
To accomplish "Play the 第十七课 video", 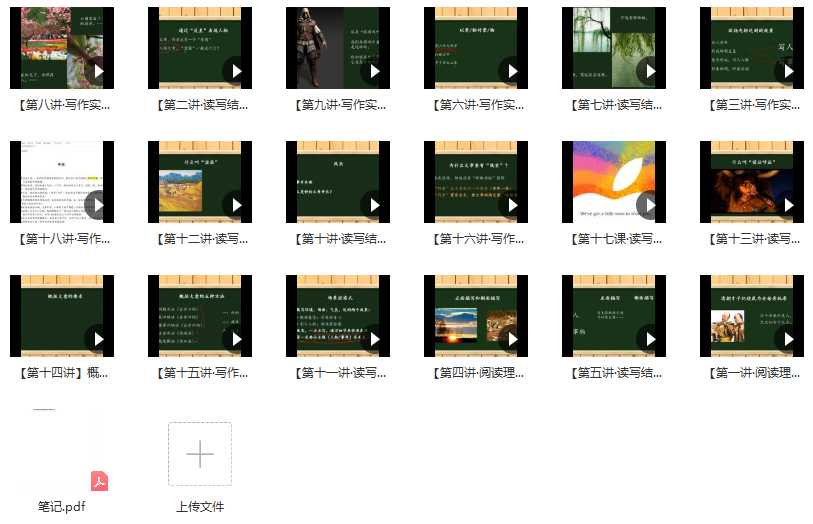I will coord(649,205).
